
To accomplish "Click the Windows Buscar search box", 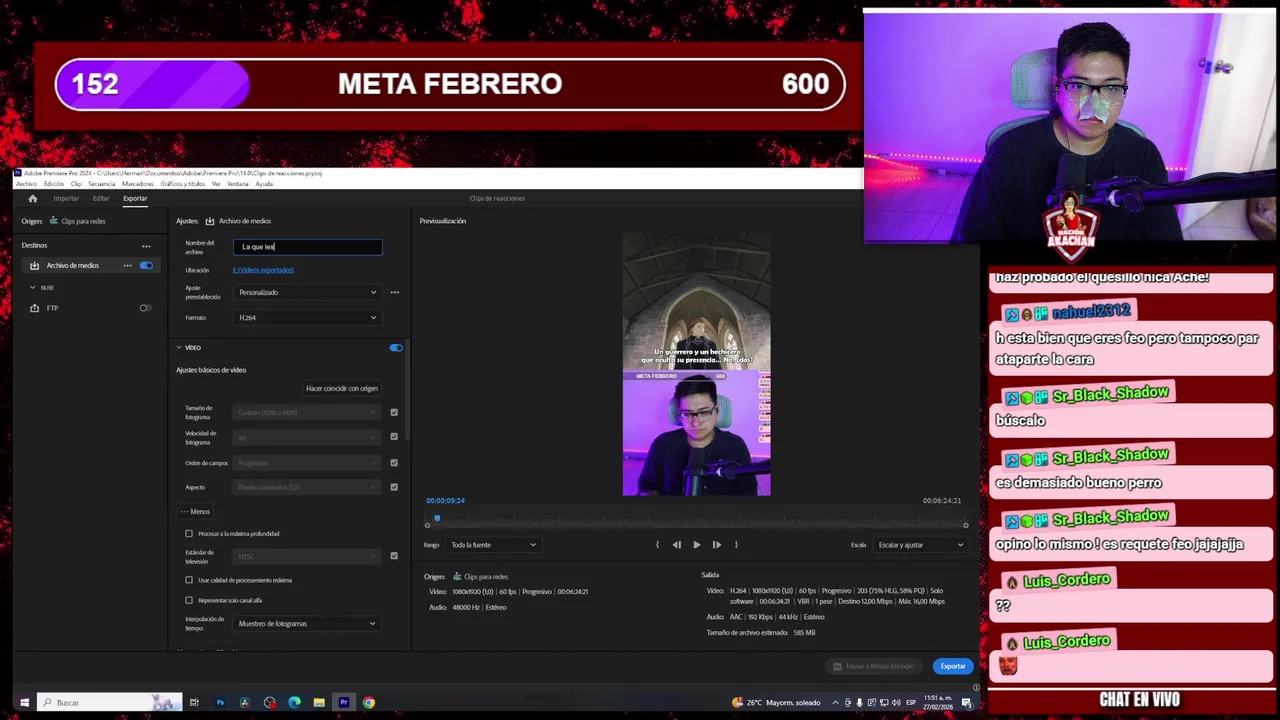I will coord(110,702).
